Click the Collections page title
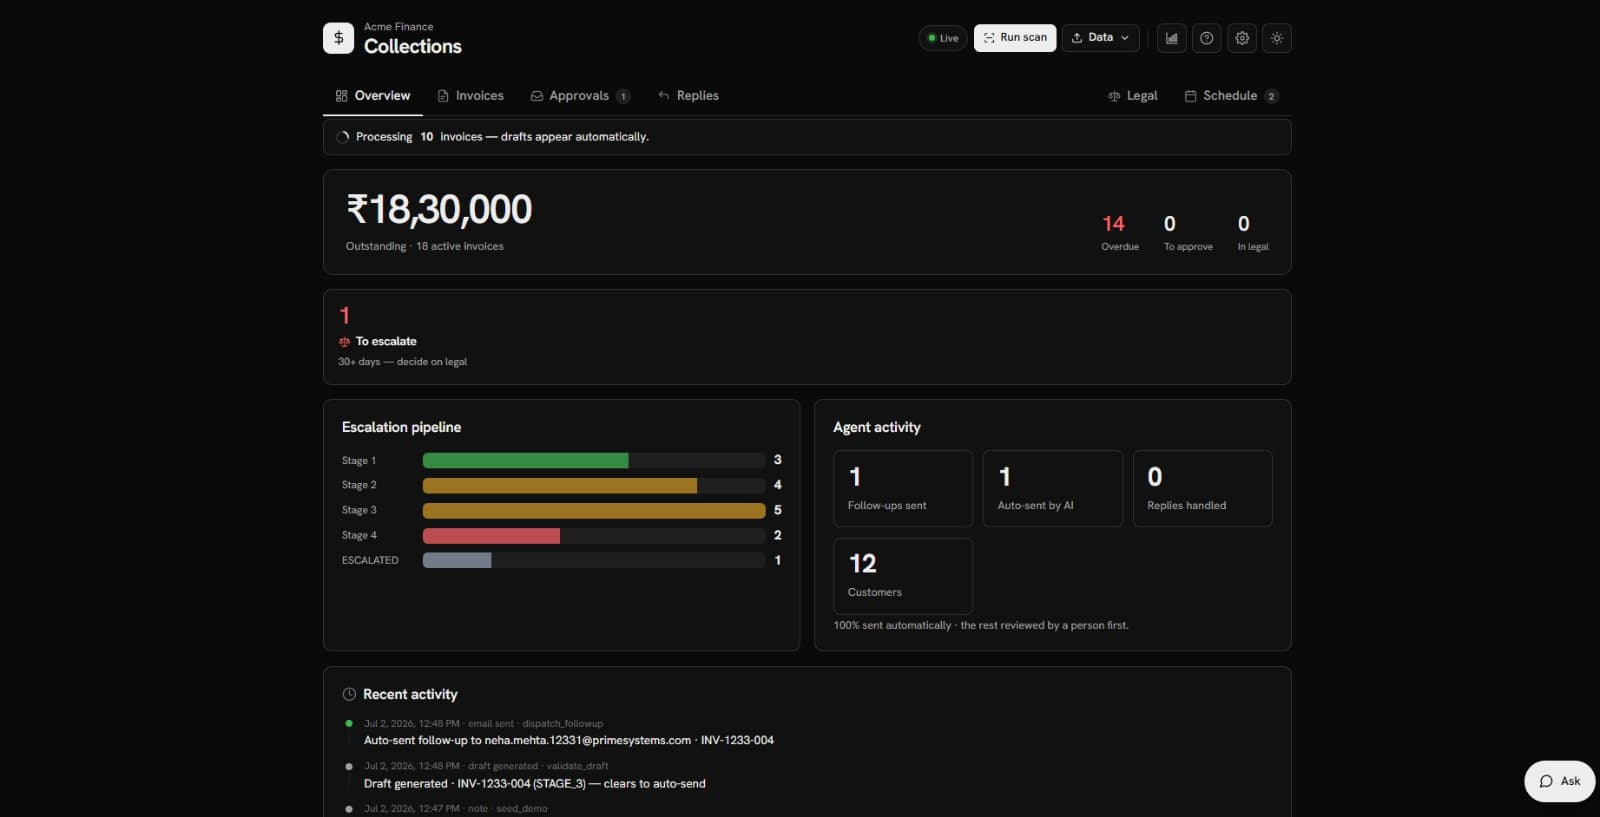The image size is (1600, 817). point(413,46)
